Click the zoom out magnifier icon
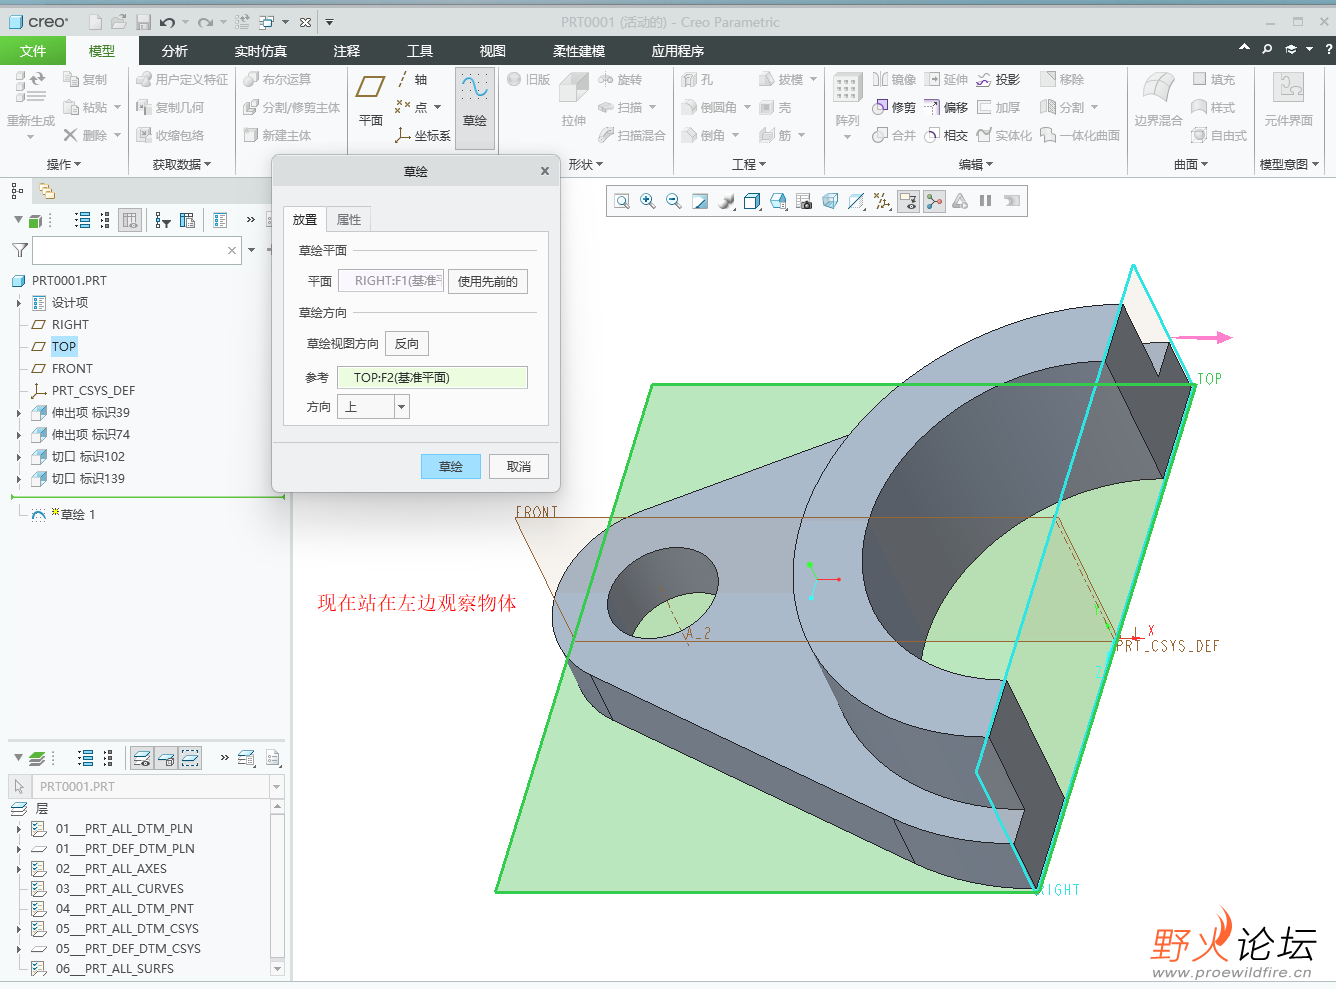 (674, 201)
